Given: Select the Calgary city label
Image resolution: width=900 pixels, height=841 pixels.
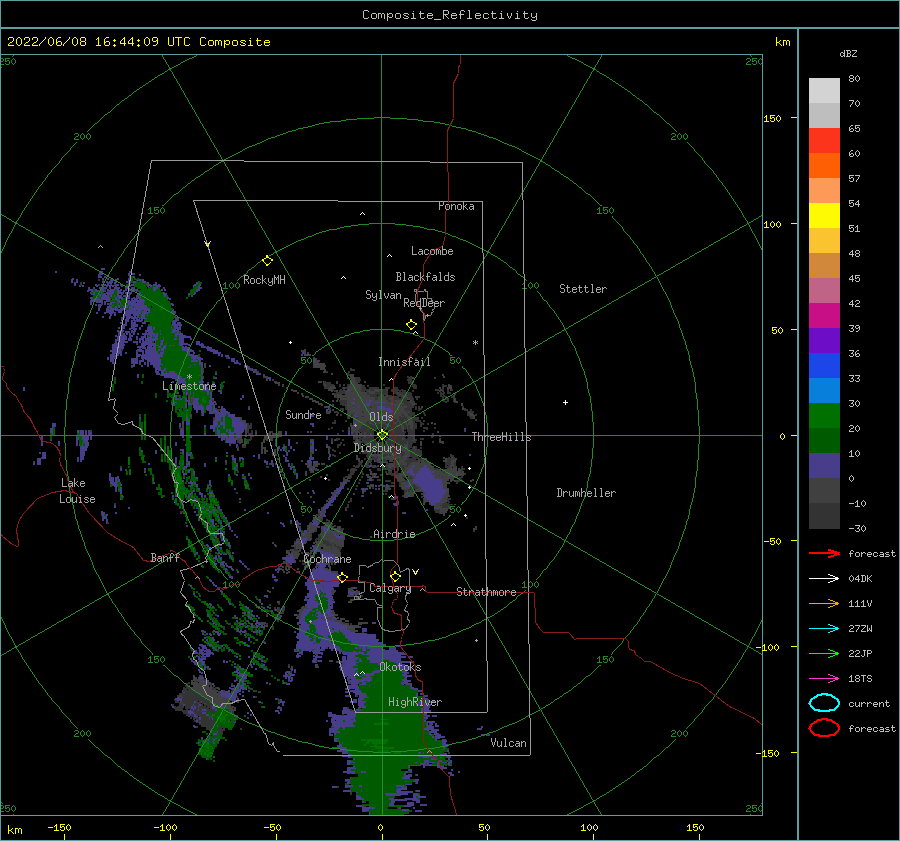Looking at the screenshot, I should pos(390,588).
